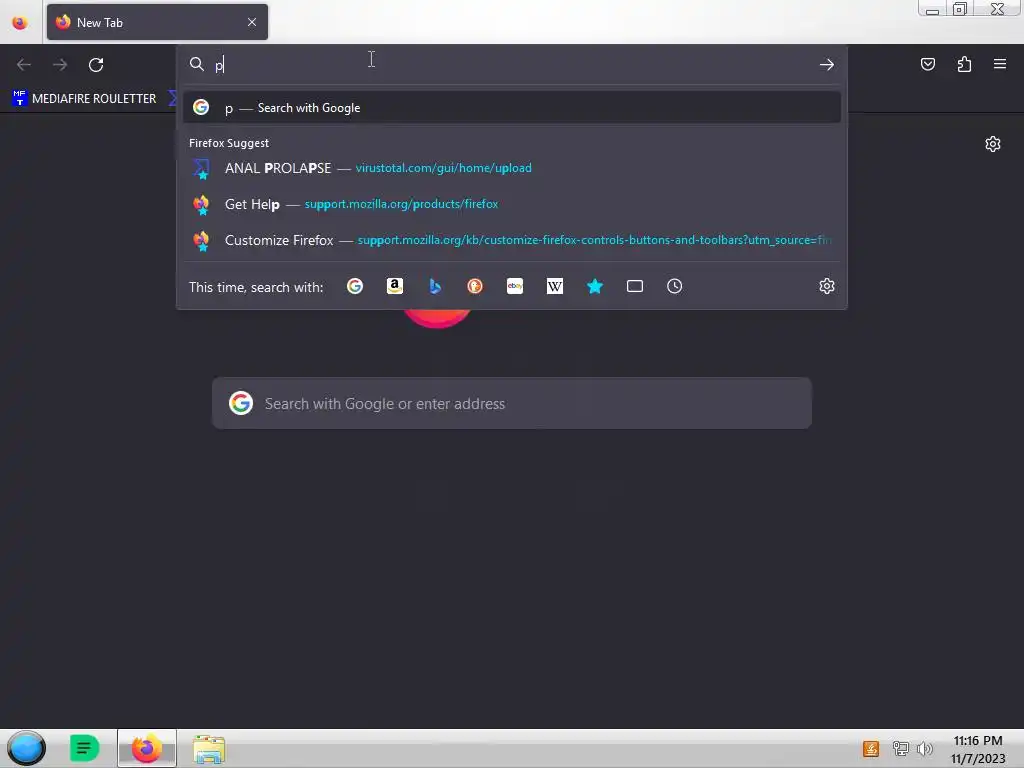Click the Go arrow in address bar

click(827, 65)
